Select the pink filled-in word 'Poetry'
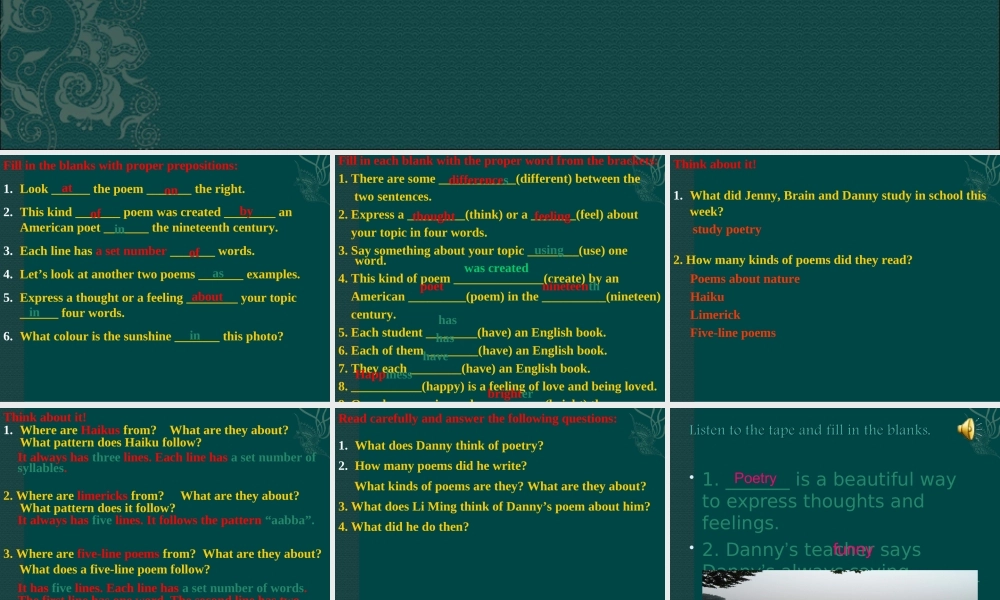This screenshot has height=600, width=1000. (x=755, y=478)
